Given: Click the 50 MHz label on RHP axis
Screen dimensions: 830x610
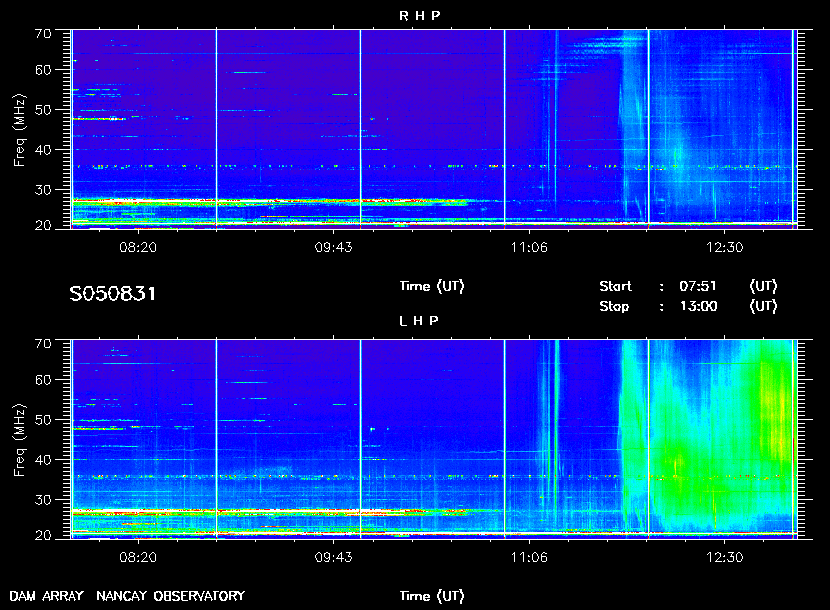Looking at the screenshot, I should pyautogui.click(x=43, y=110).
